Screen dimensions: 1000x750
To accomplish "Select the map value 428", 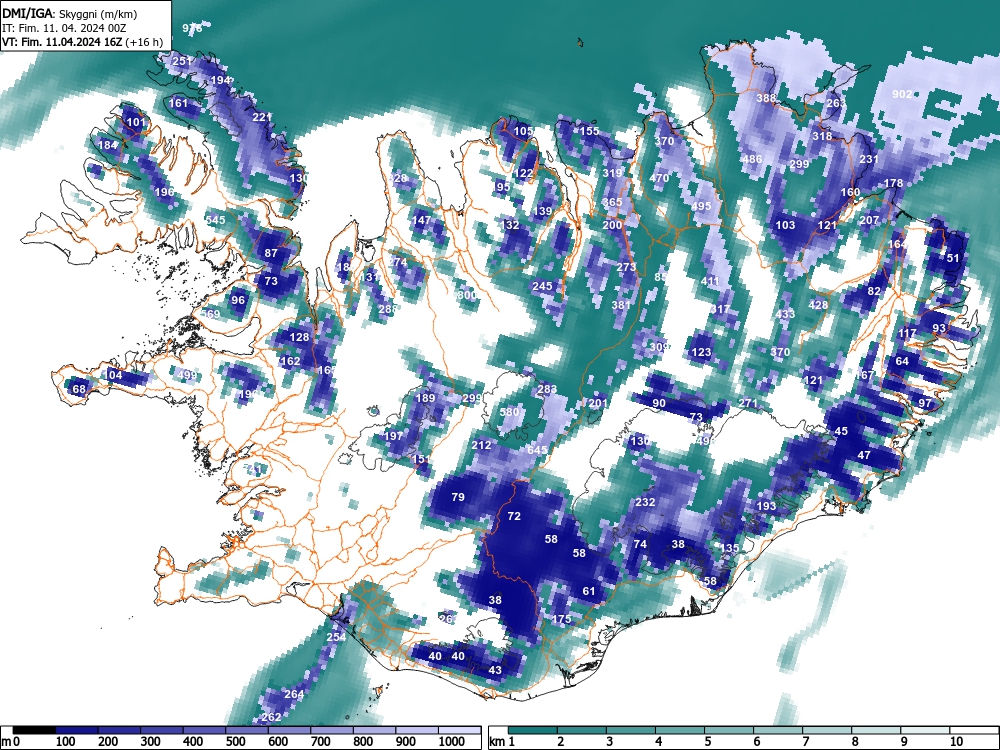I will [818, 305].
